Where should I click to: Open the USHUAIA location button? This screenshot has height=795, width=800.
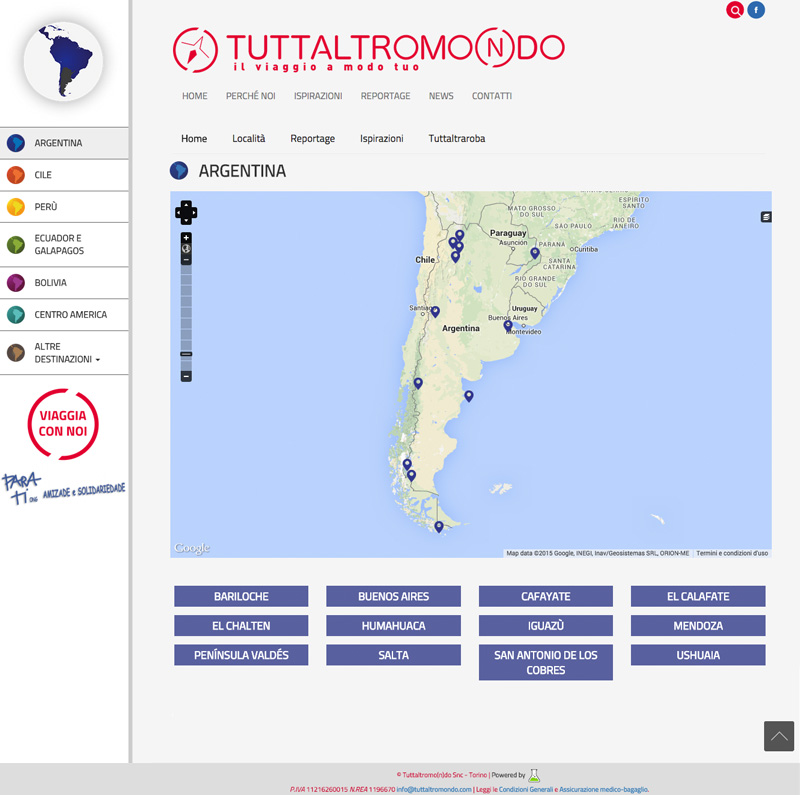click(x=698, y=655)
